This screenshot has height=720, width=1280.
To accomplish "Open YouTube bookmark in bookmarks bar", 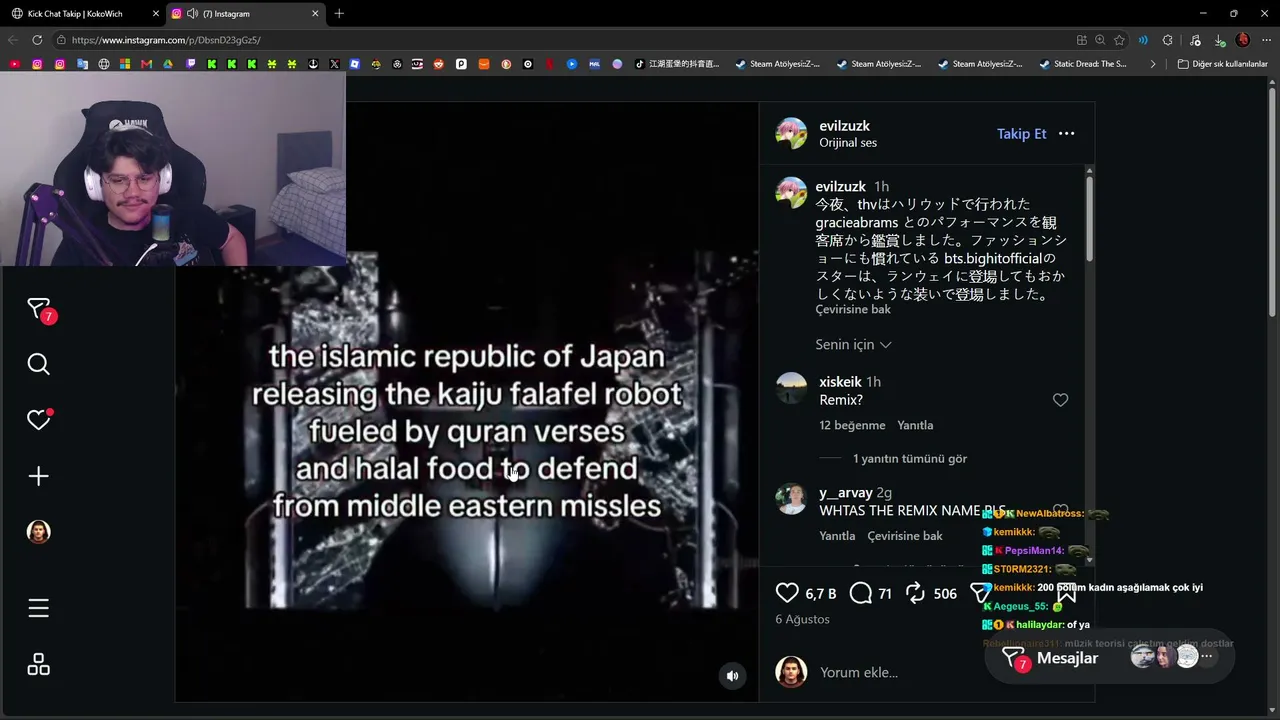I will click(14, 64).
